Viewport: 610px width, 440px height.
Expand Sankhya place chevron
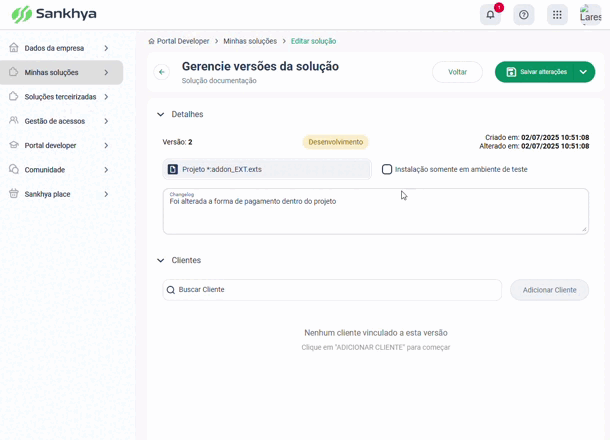pyautogui.click(x=106, y=194)
